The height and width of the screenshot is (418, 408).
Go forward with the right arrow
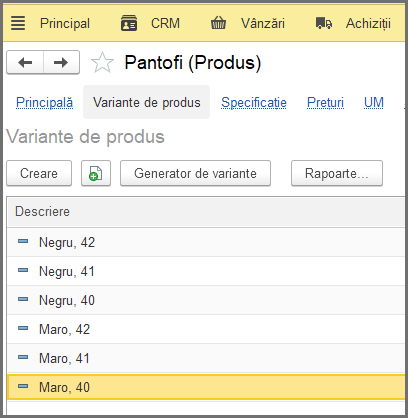point(61,62)
